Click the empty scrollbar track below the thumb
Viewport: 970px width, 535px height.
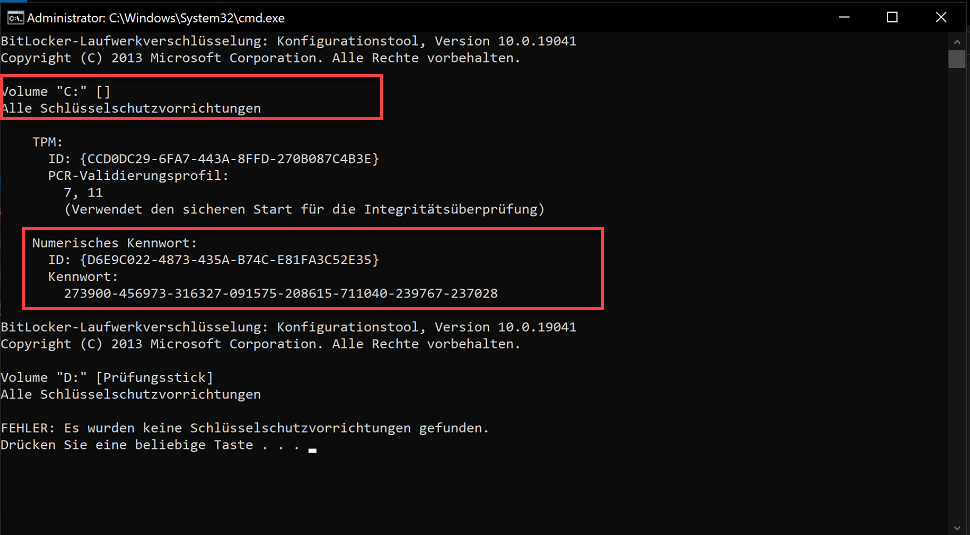[957, 300]
